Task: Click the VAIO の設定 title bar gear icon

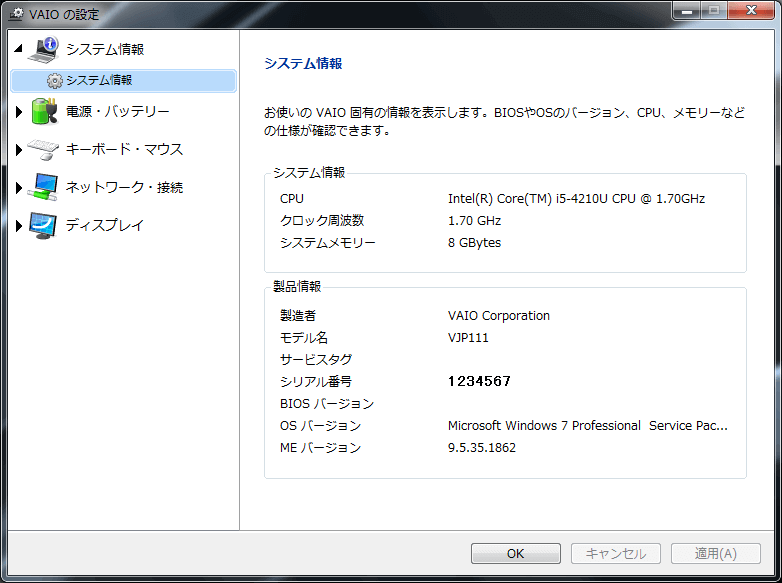Action: point(16,14)
